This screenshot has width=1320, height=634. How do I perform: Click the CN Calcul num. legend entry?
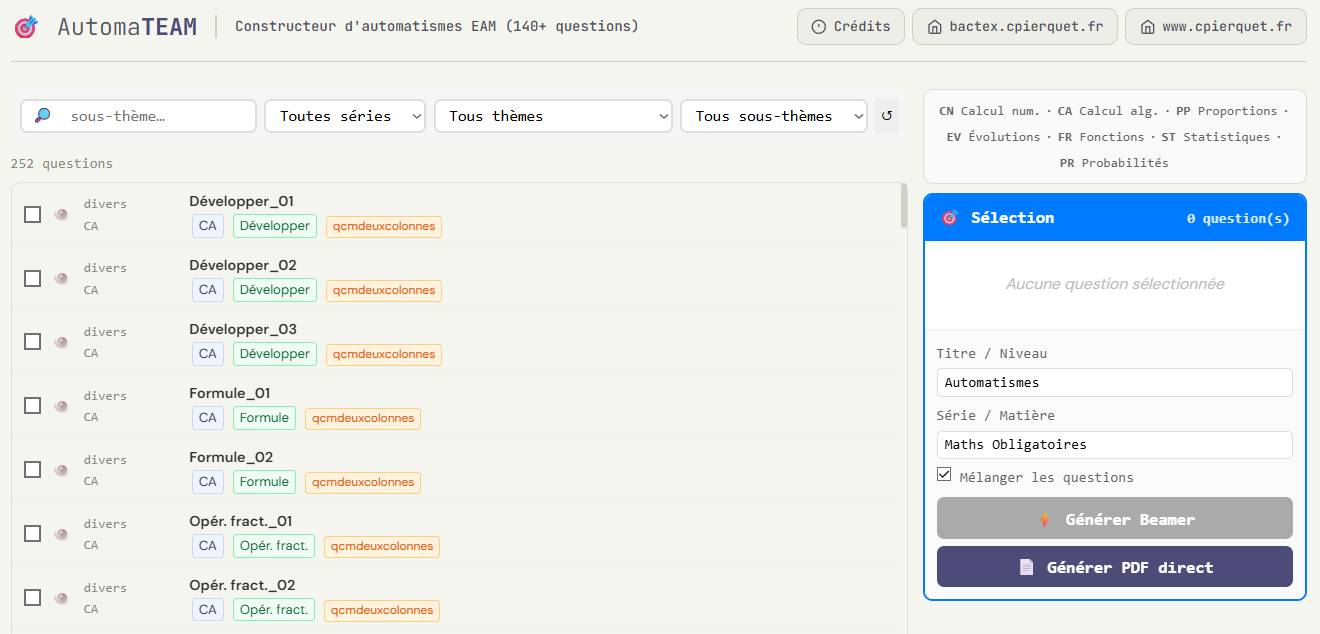click(x=989, y=111)
